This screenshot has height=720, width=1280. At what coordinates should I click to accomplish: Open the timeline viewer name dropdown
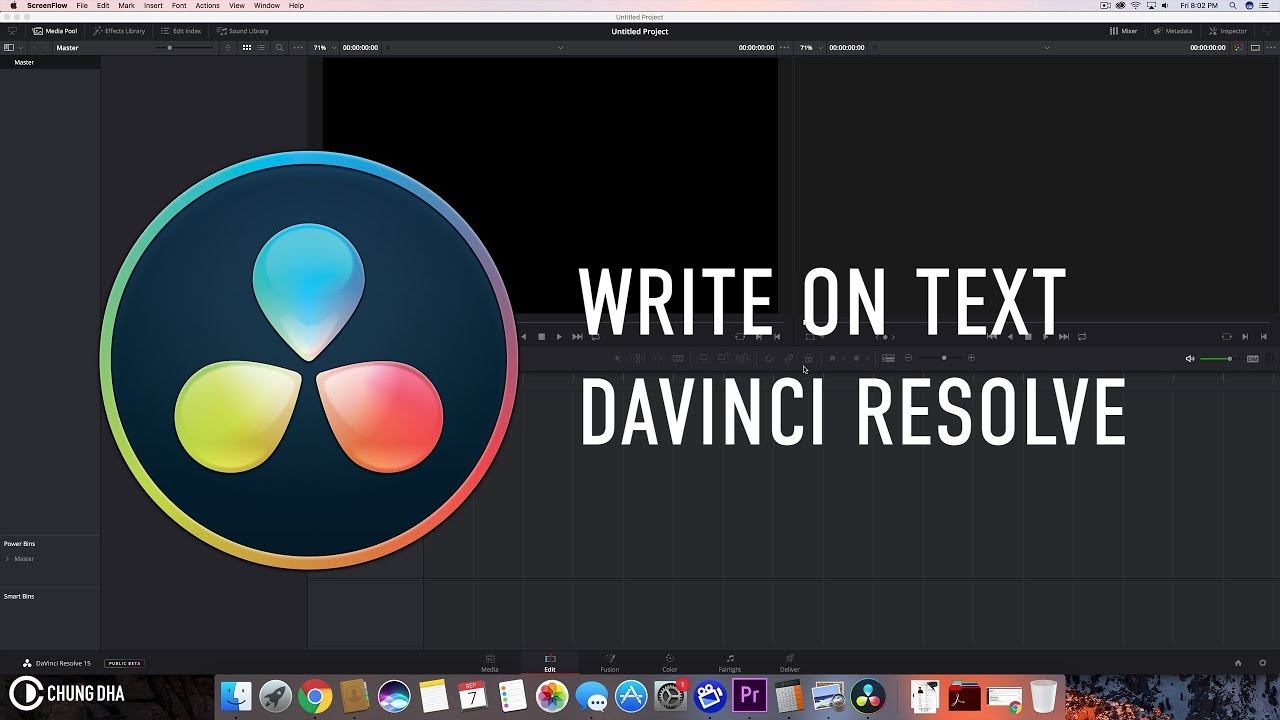point(1047,48)
